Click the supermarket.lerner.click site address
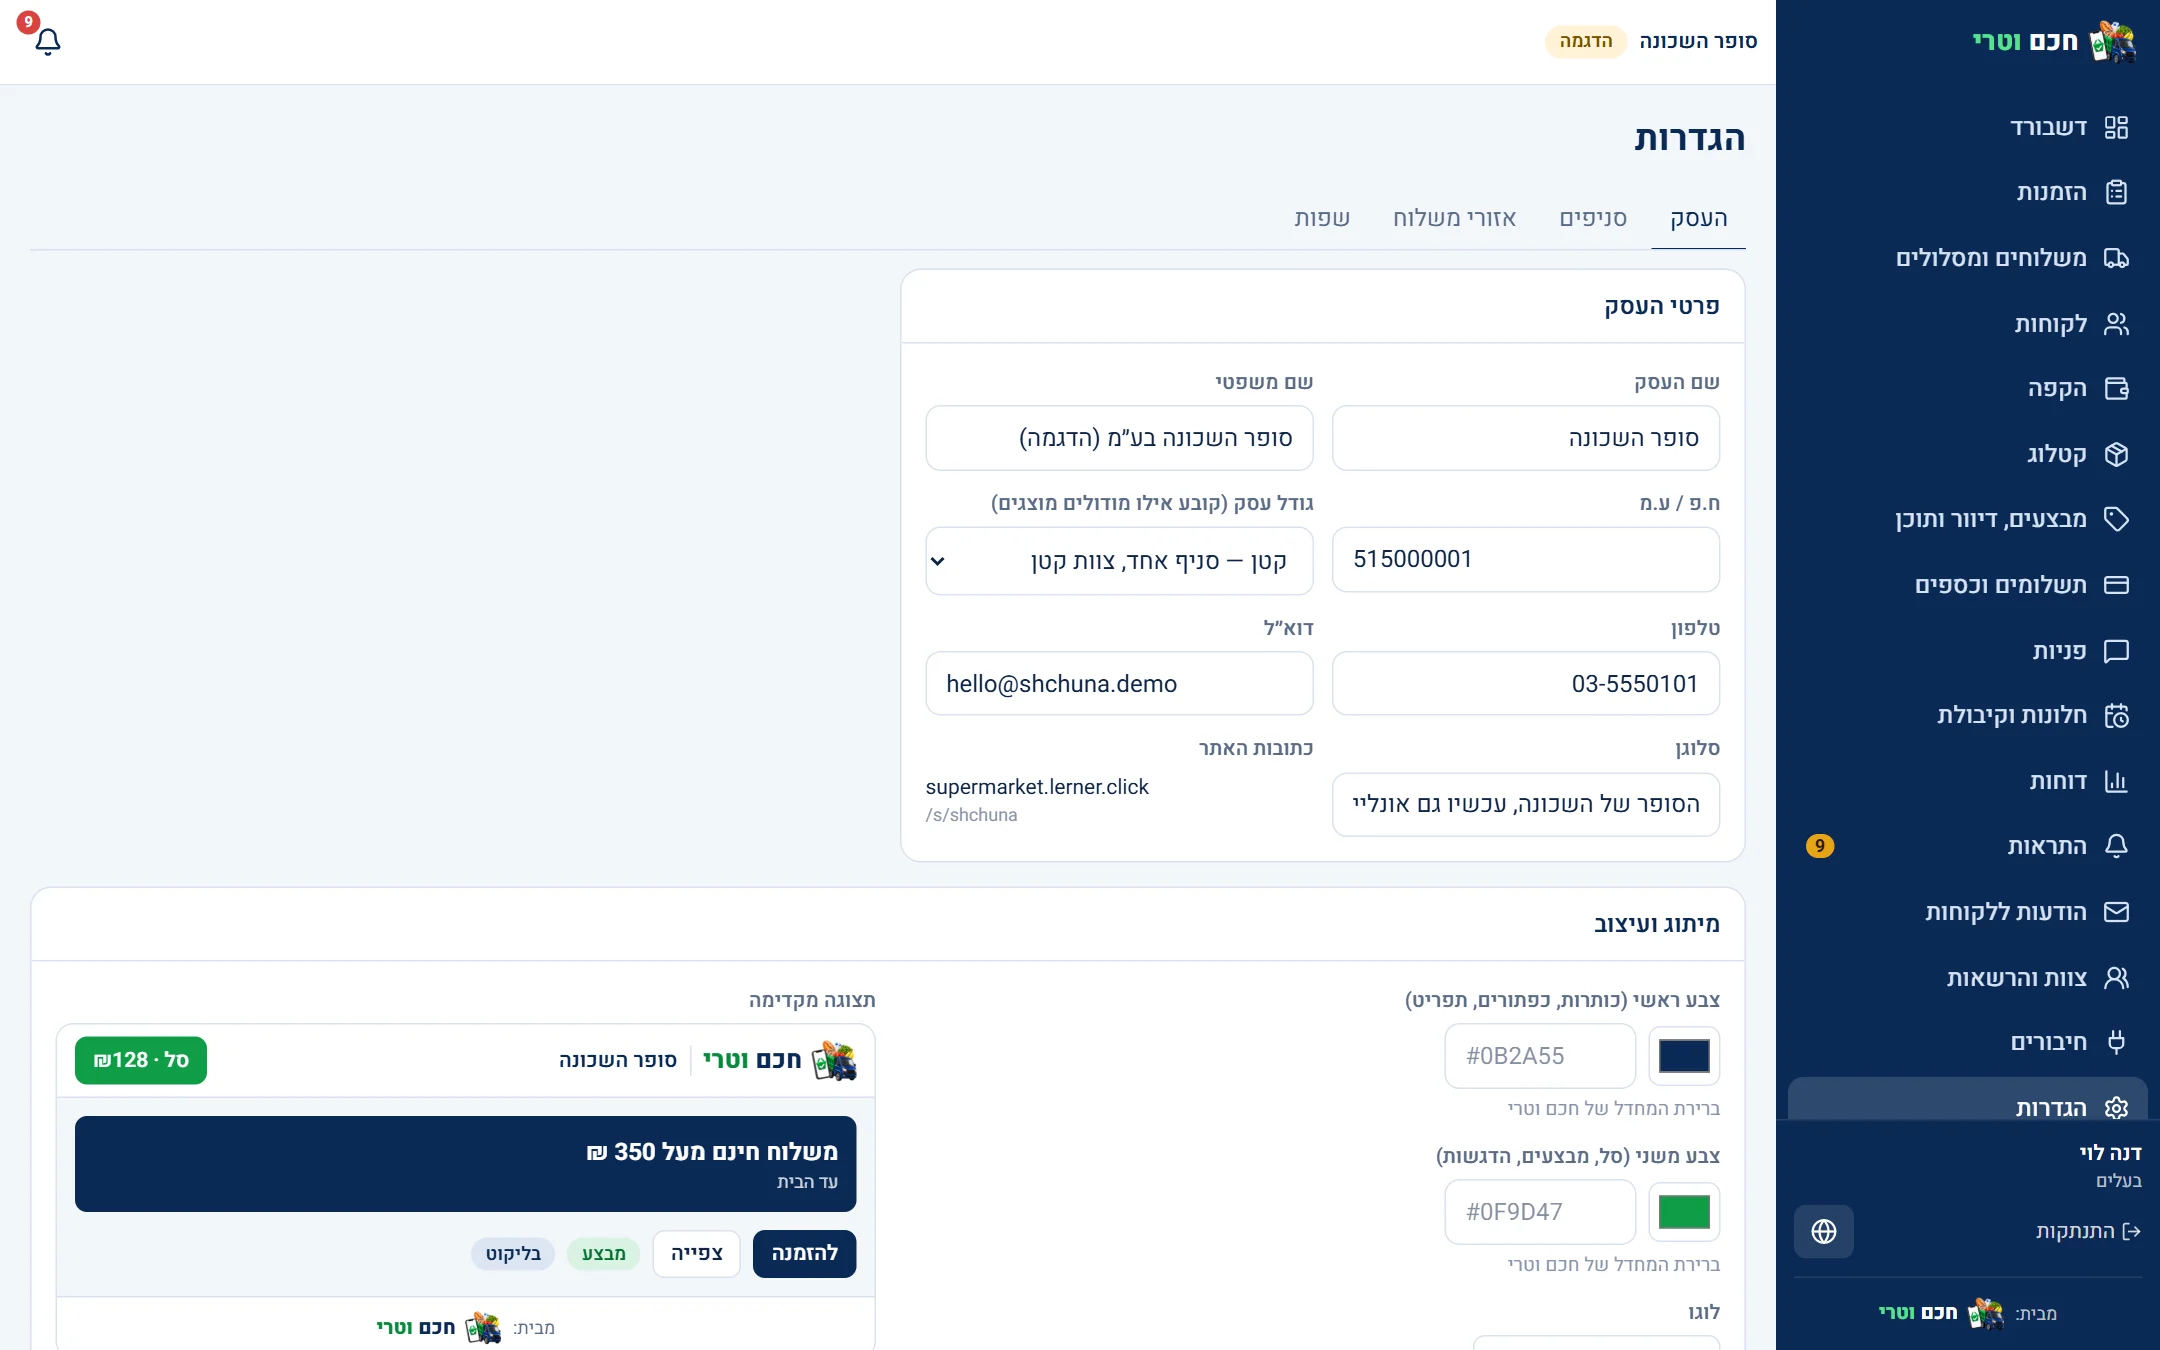Image resolution: width=2160 pixels, height=1350 pixels. pos(1037,787)
